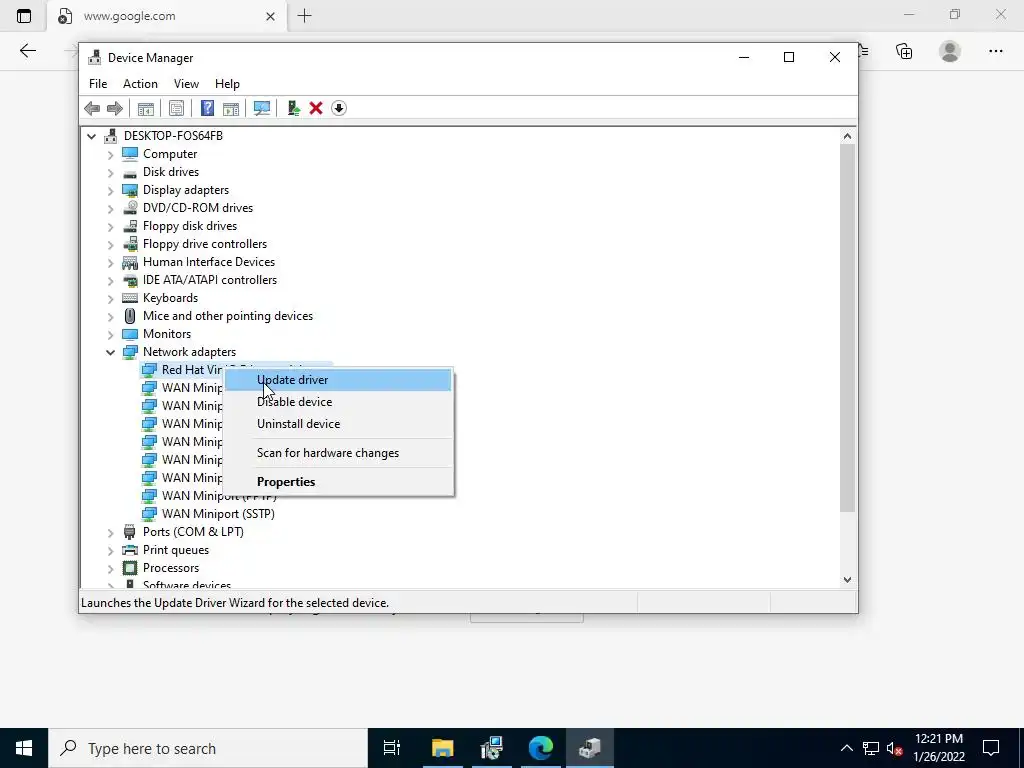This screenshot has height=768, width=1024.
Task: Open Help using the blue question-mark icon
Action: (x=207, y=108)
